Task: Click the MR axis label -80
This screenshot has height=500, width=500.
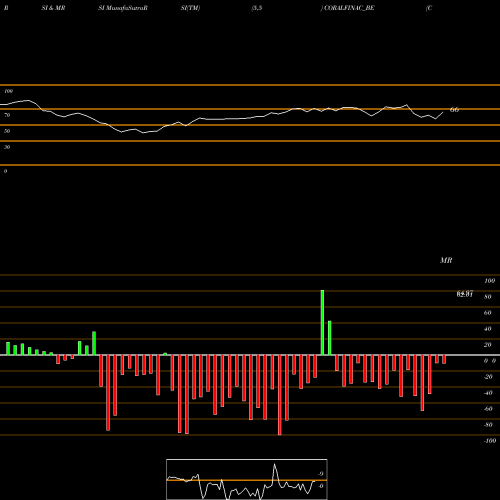Action: coord(488,425)
